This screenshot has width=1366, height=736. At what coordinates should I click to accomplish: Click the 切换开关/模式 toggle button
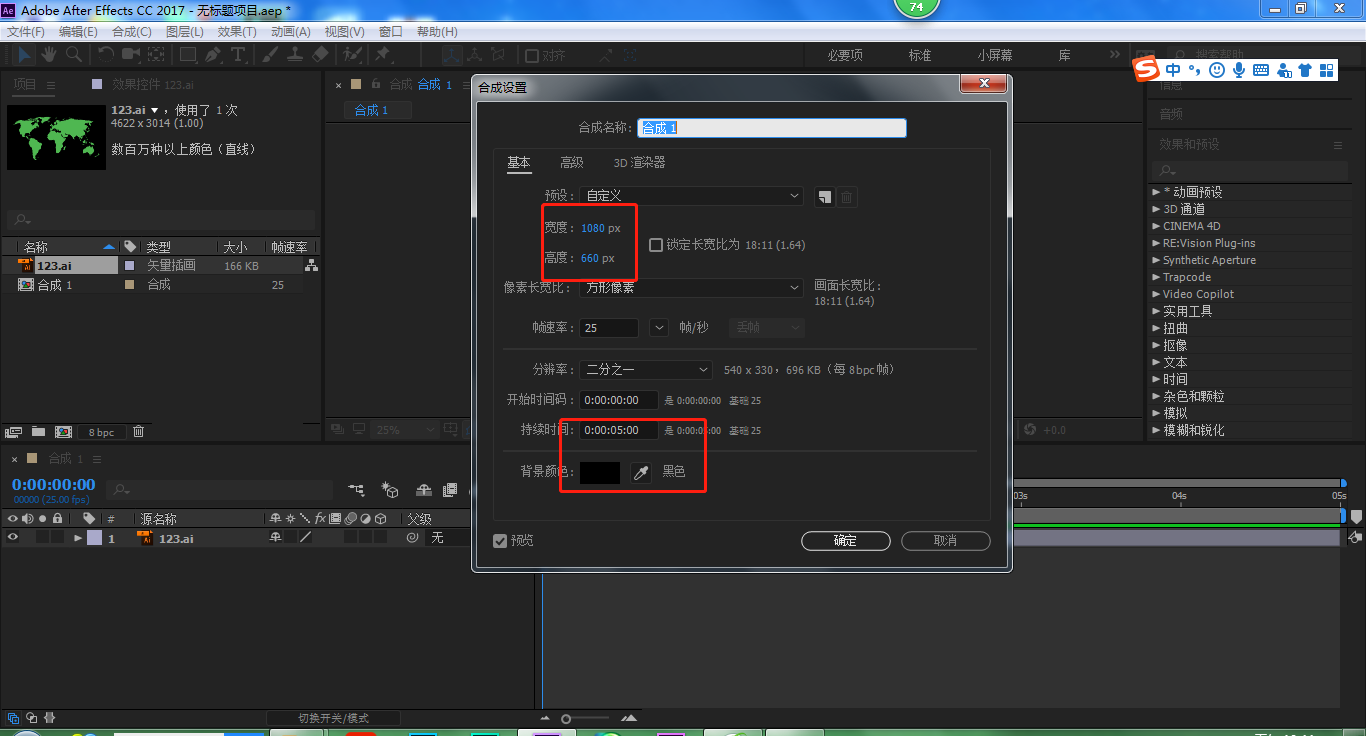point(333,718)
